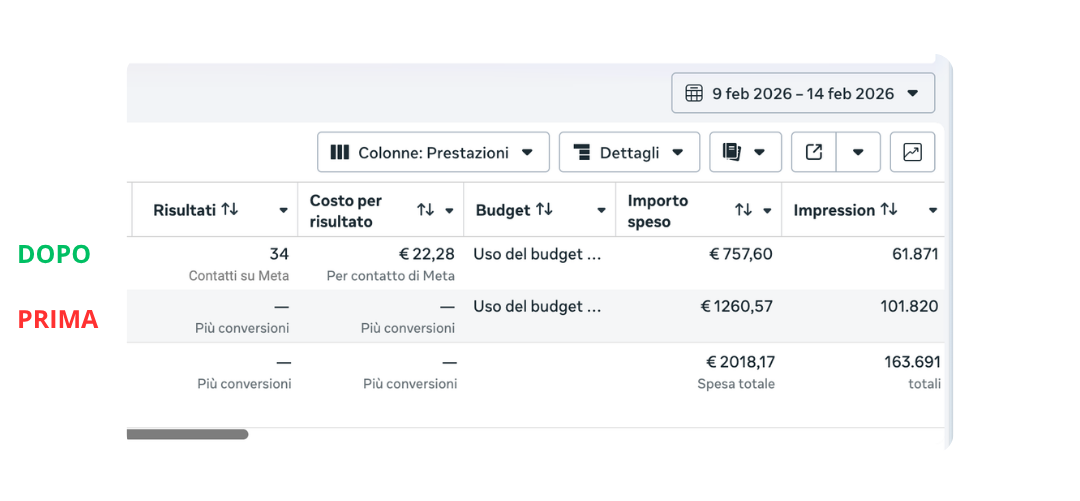The image size is (1080, 501).
Task: Sort by Impression arrows icon
Action: click(889, 209)
